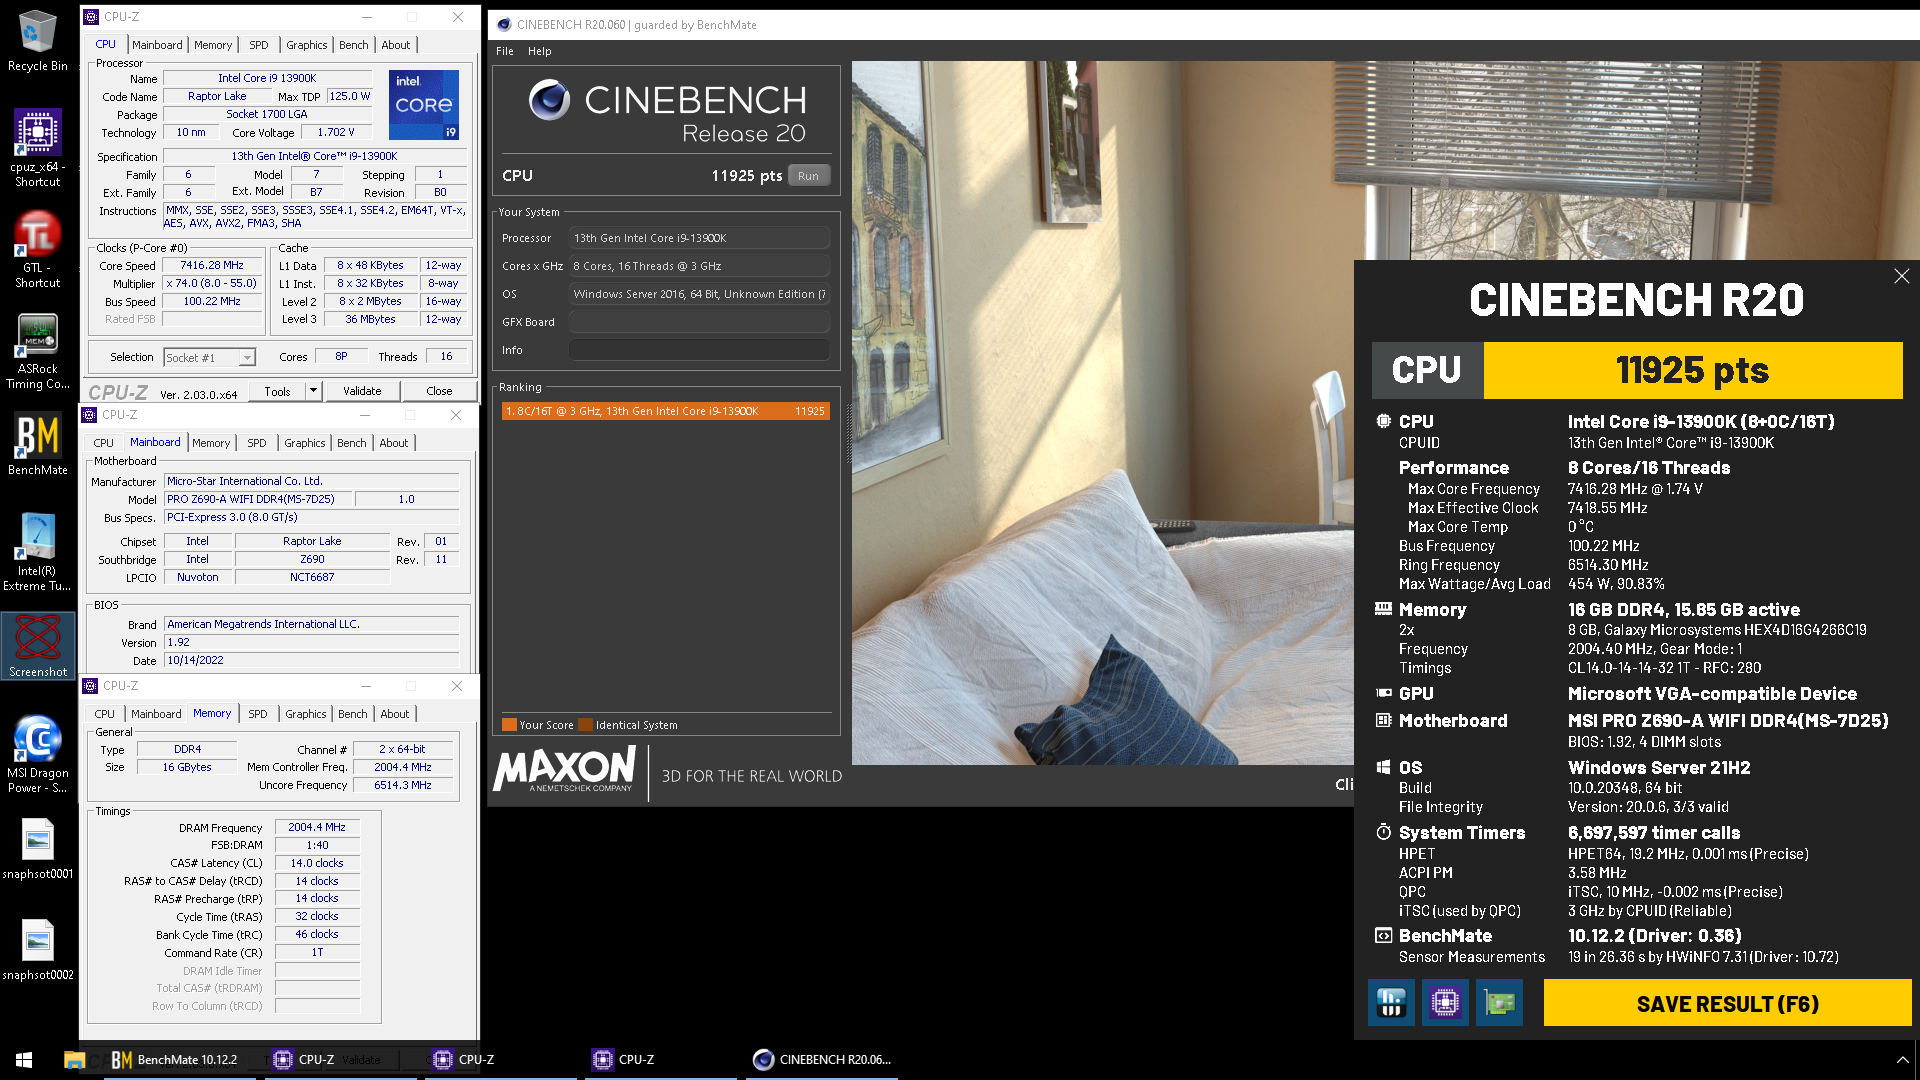1920x1080 pixels.
Task: Open SPD tab in top CPU-Z window
Action: point(259,45)
